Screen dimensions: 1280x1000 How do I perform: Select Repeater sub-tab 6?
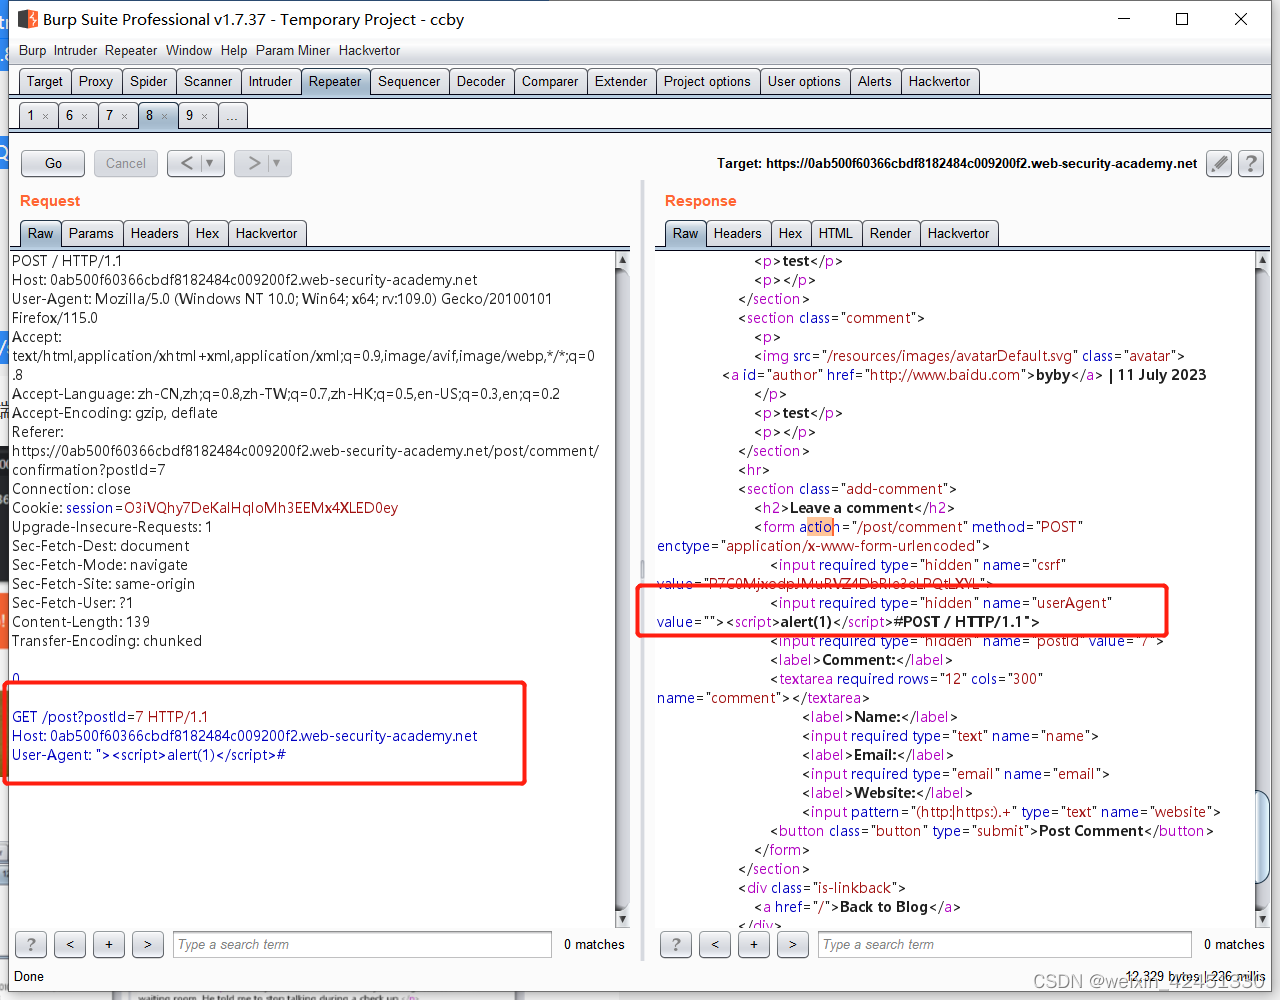[69, 115]
